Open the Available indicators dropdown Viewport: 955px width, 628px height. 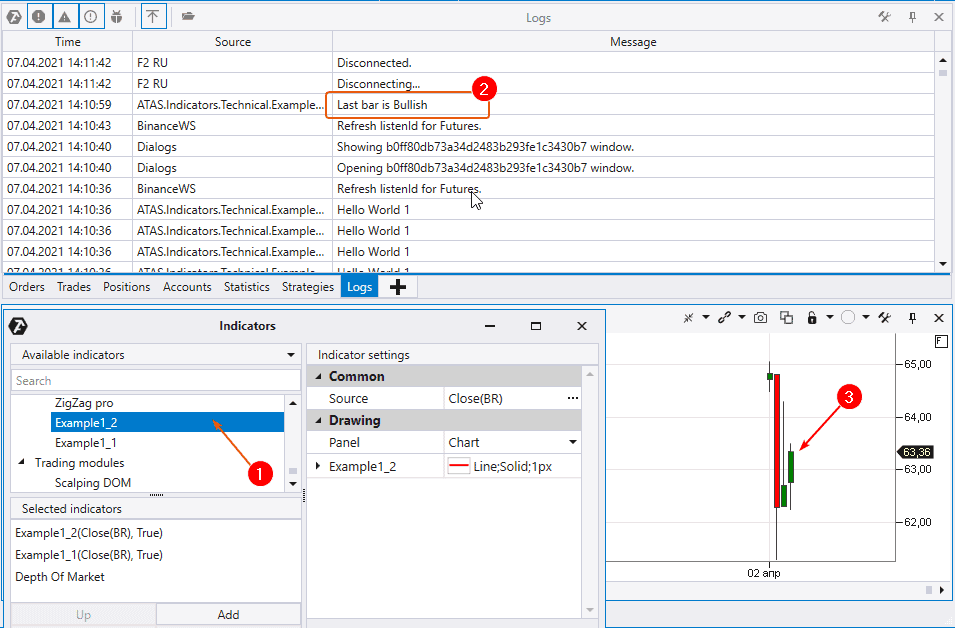156,354
